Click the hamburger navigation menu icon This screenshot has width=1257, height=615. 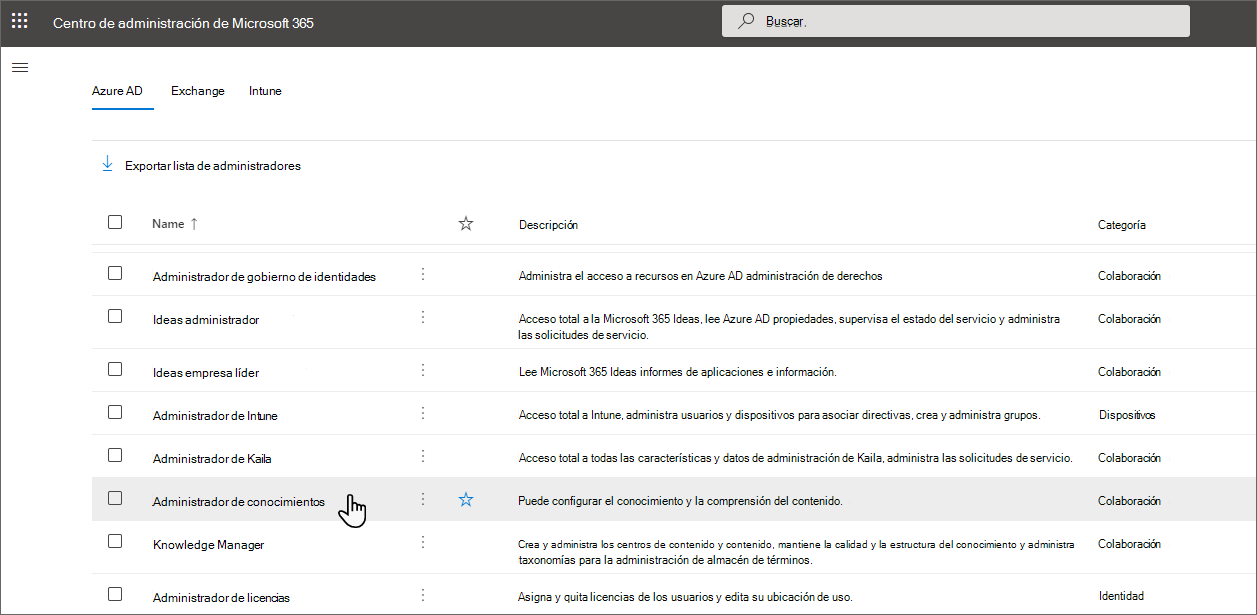(x=20, y=67)
